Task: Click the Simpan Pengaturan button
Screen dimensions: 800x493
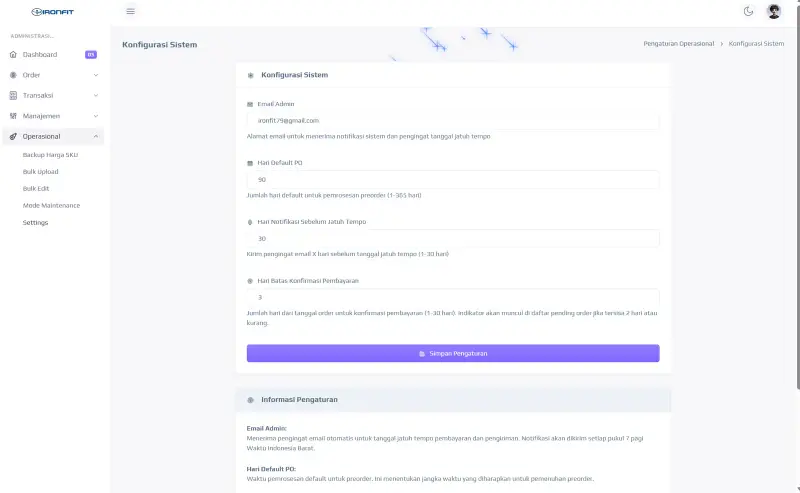Action: pos(453,353)
